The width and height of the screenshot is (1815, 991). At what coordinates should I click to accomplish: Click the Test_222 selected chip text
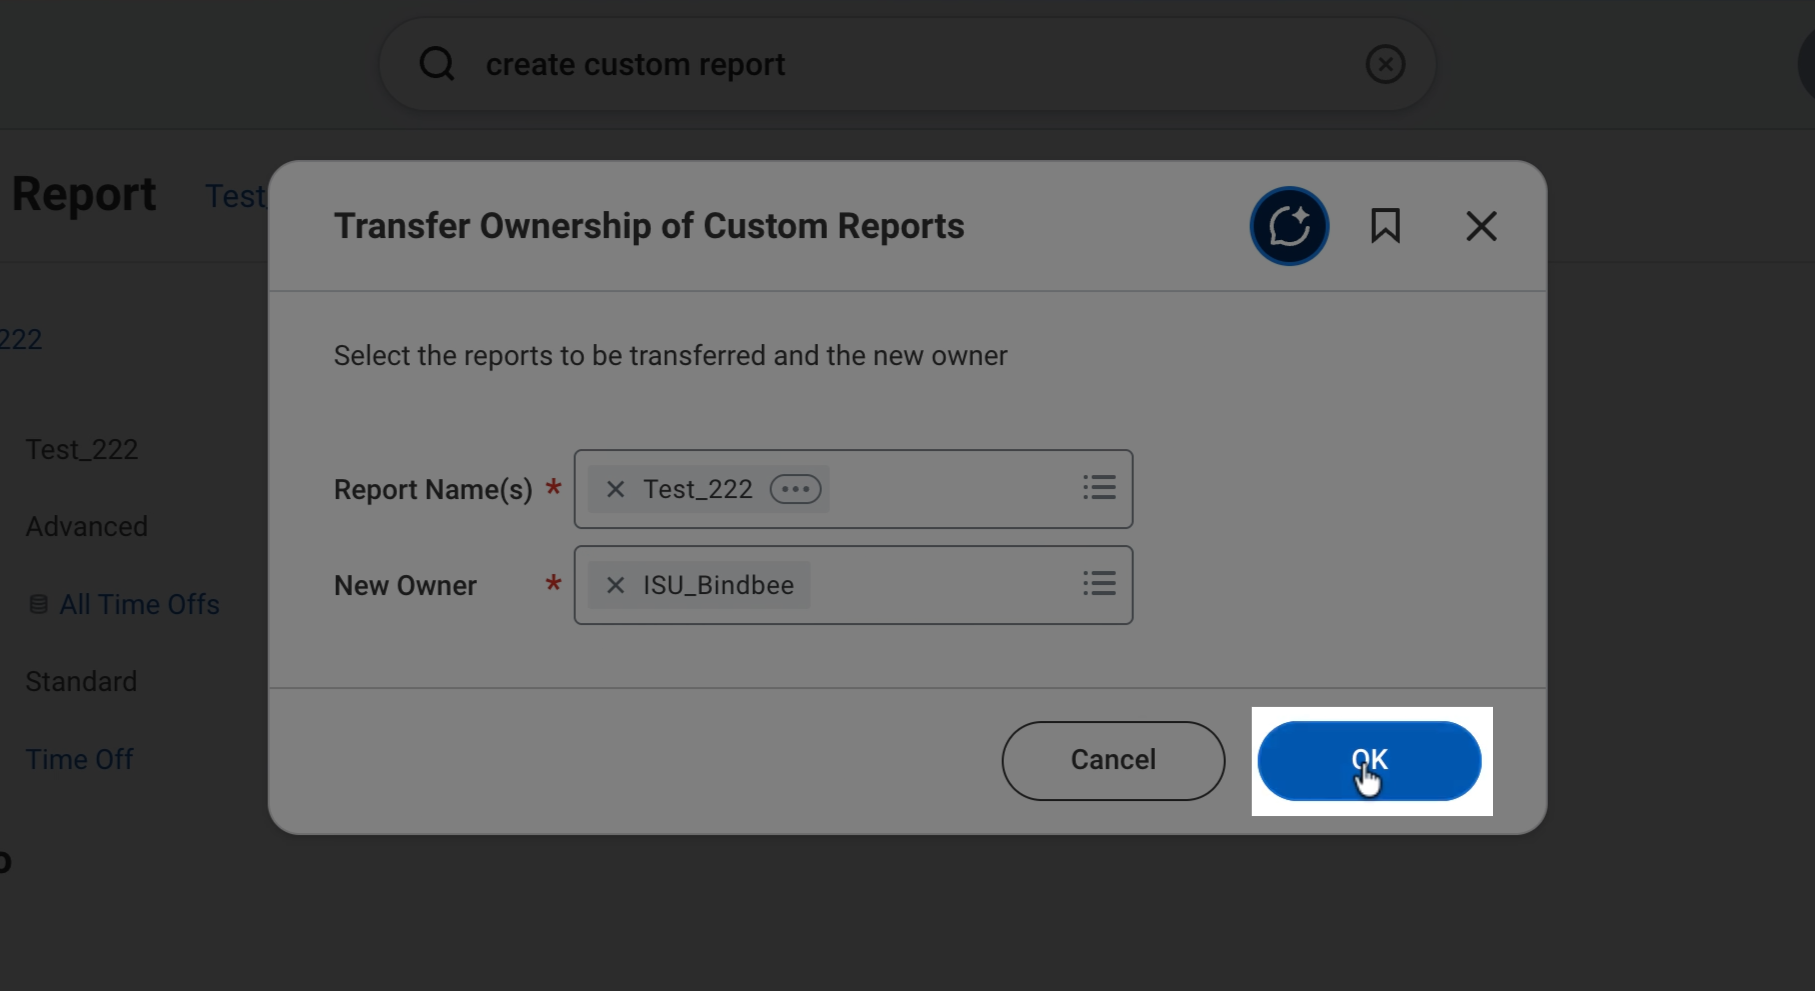(698, 489)
